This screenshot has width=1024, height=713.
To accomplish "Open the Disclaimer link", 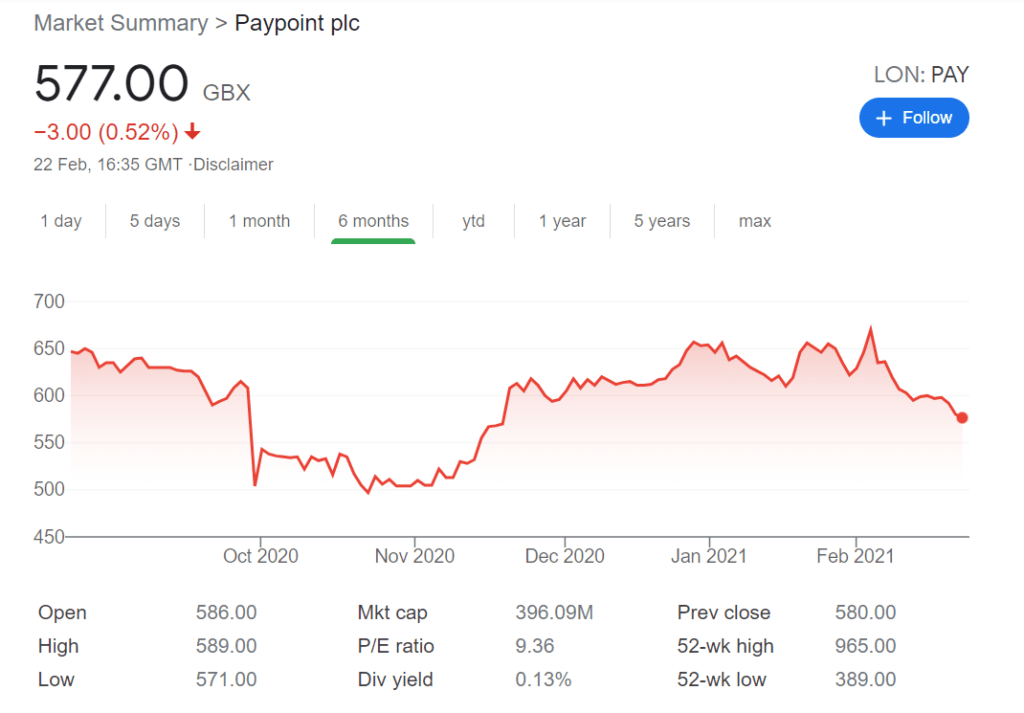I will coord(233,164).
